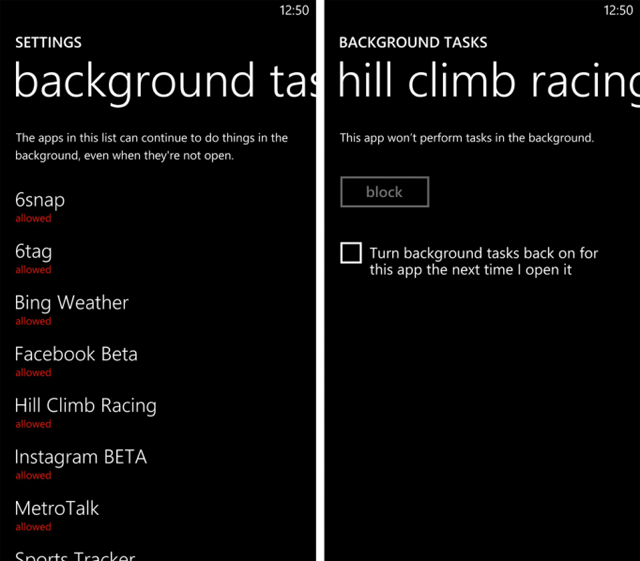
Task: Click the red 'allowed' status under 6snap
Action: (x=33, y=218)
